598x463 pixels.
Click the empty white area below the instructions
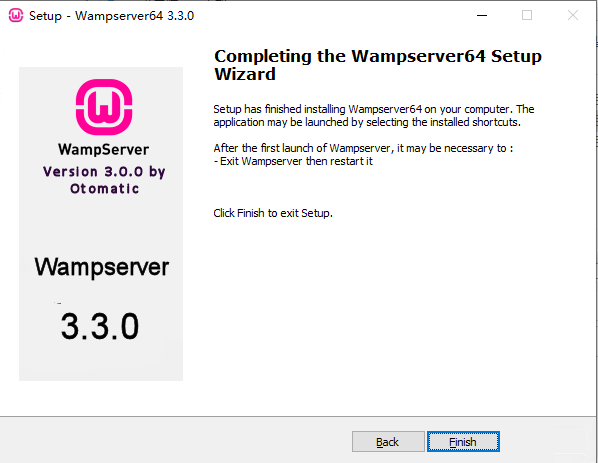[381, 313]
